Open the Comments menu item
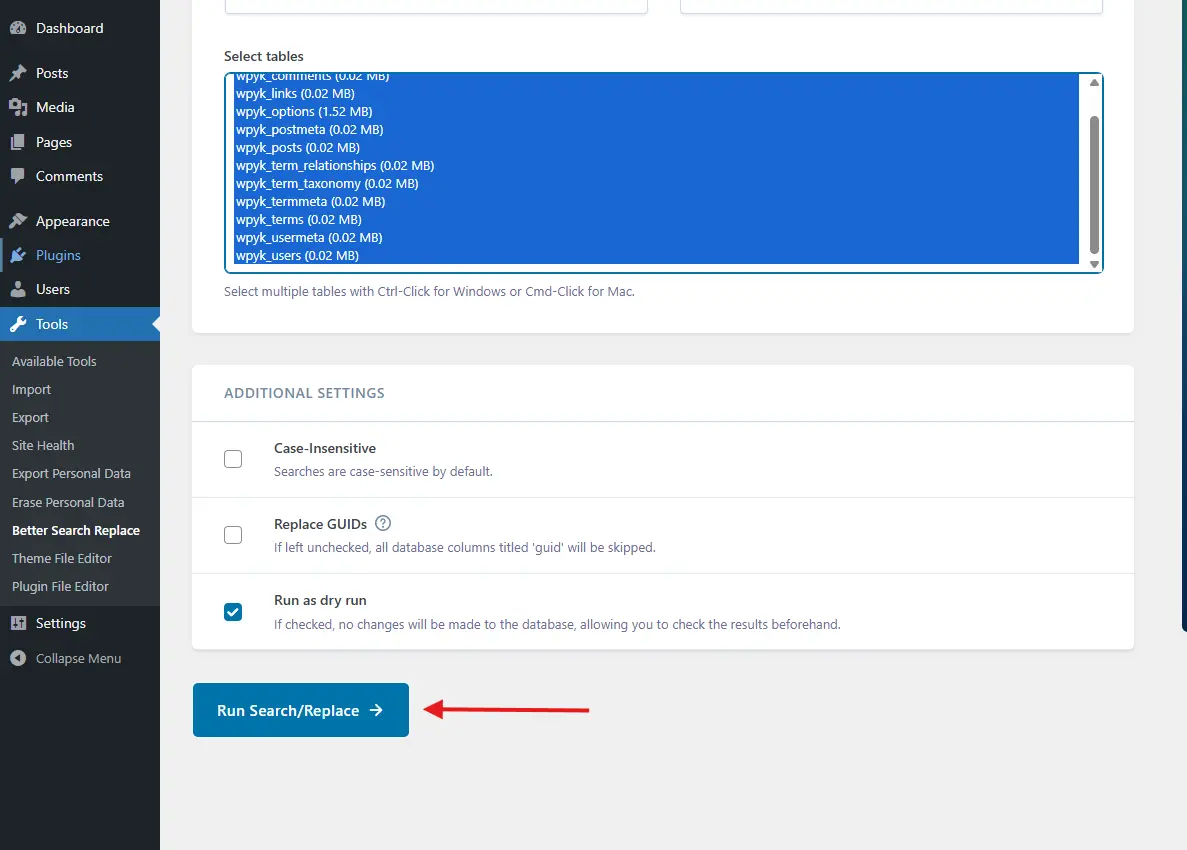The image size is (1187, 850). pyautogui.click(x=79, y=176)
